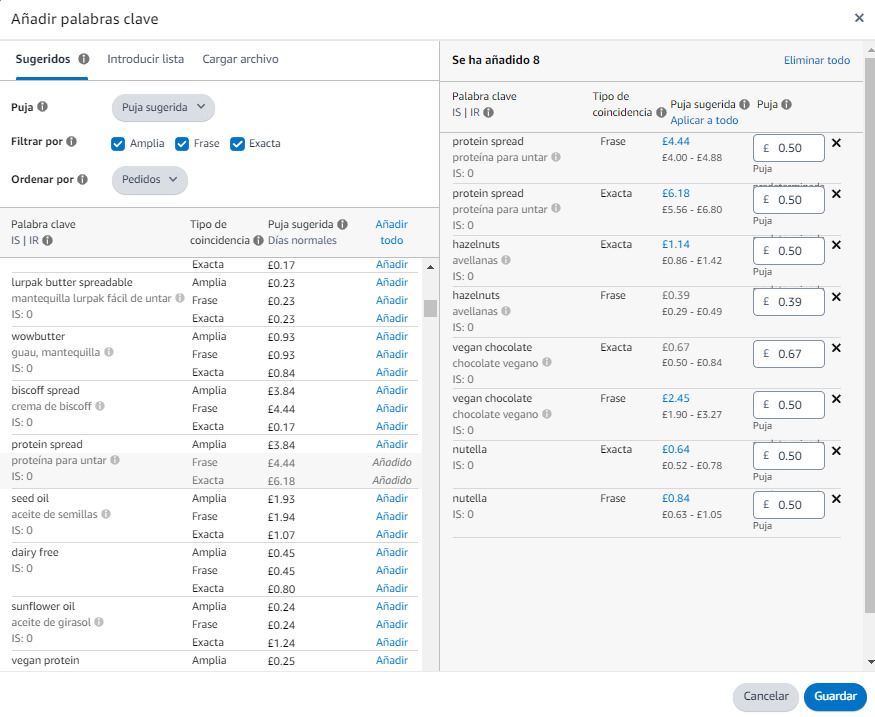Viewport: 875px width, 717px height.
Task: Uncheck the Exacta filter checkbox
Action: coord(237,144)
